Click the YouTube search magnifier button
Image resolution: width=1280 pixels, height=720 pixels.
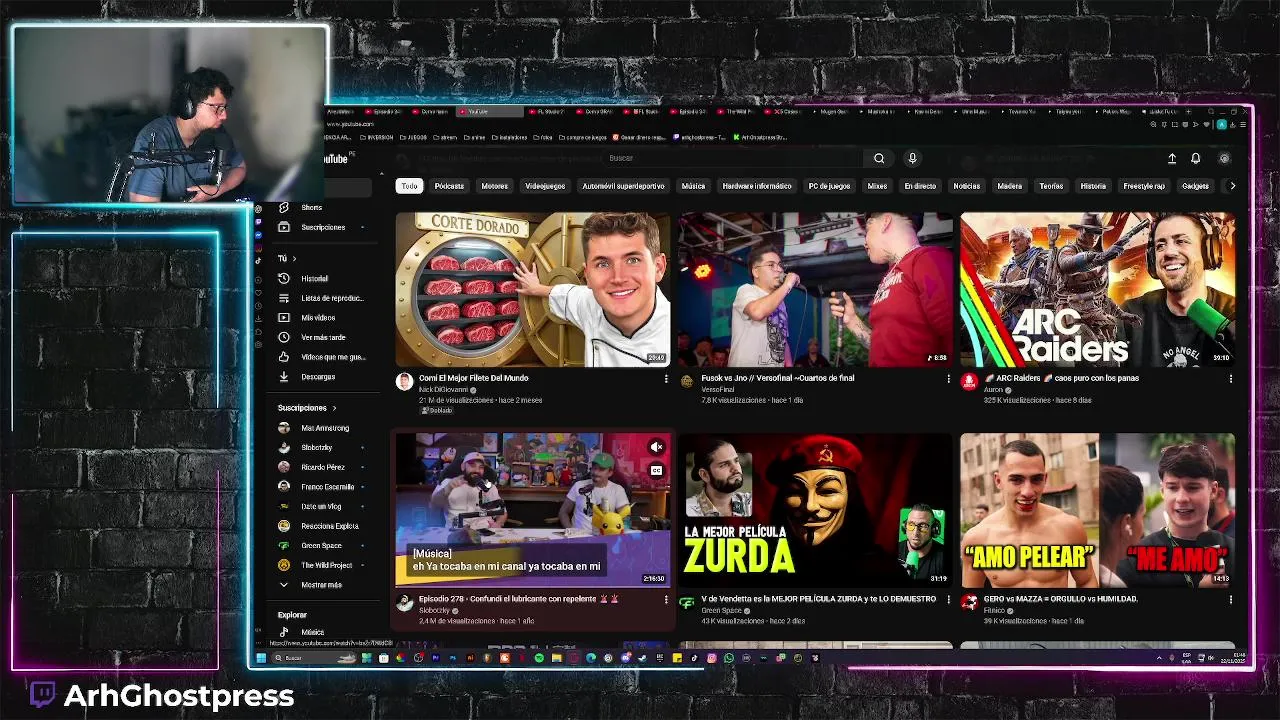point(879,158)
